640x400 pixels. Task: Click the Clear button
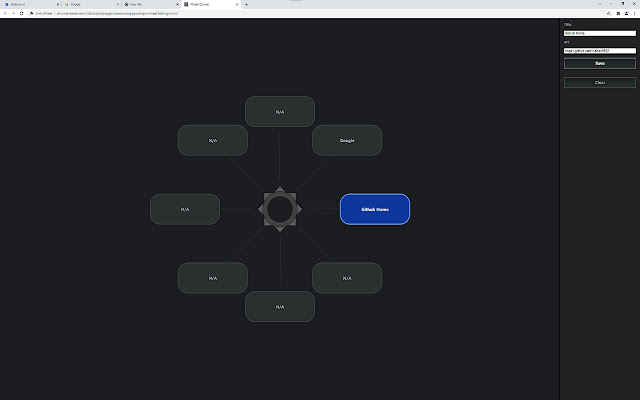point(600,82)
